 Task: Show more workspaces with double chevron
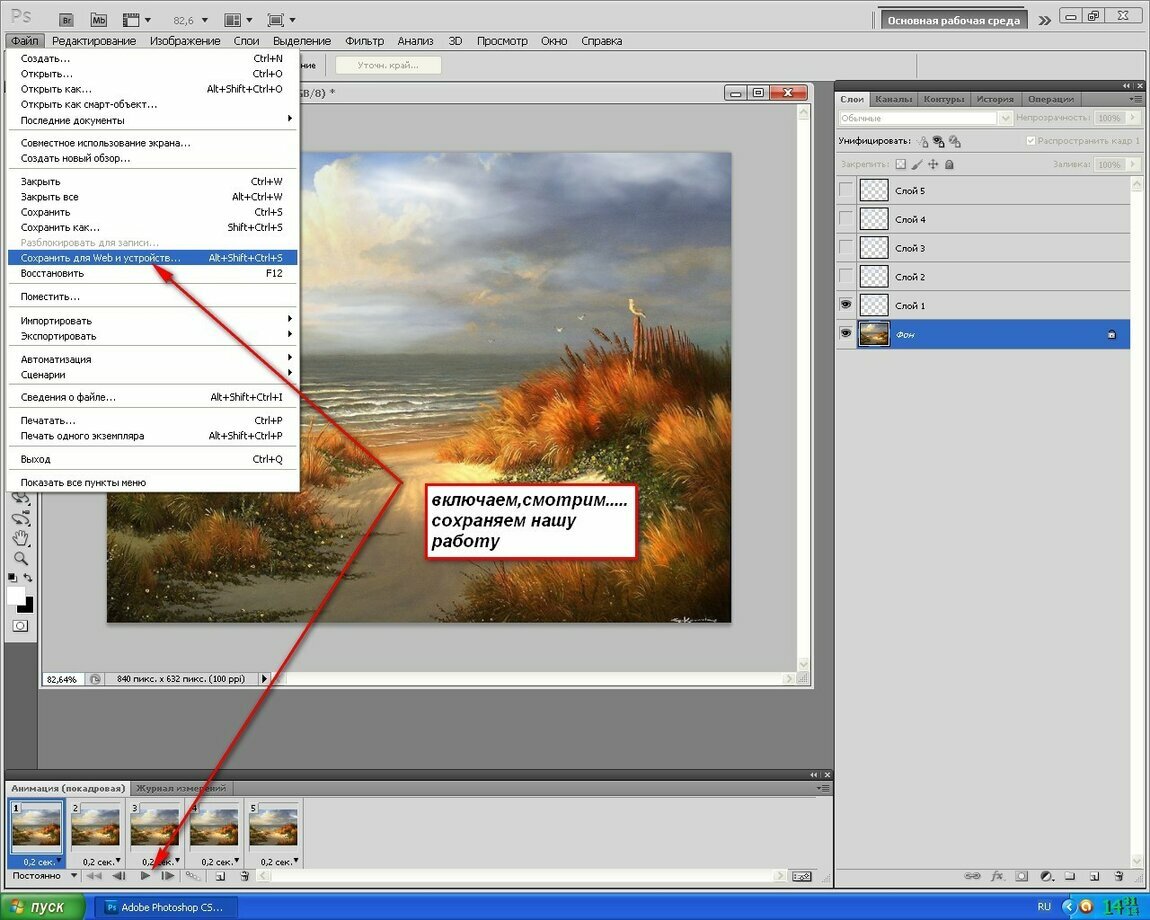(1044, 21)
